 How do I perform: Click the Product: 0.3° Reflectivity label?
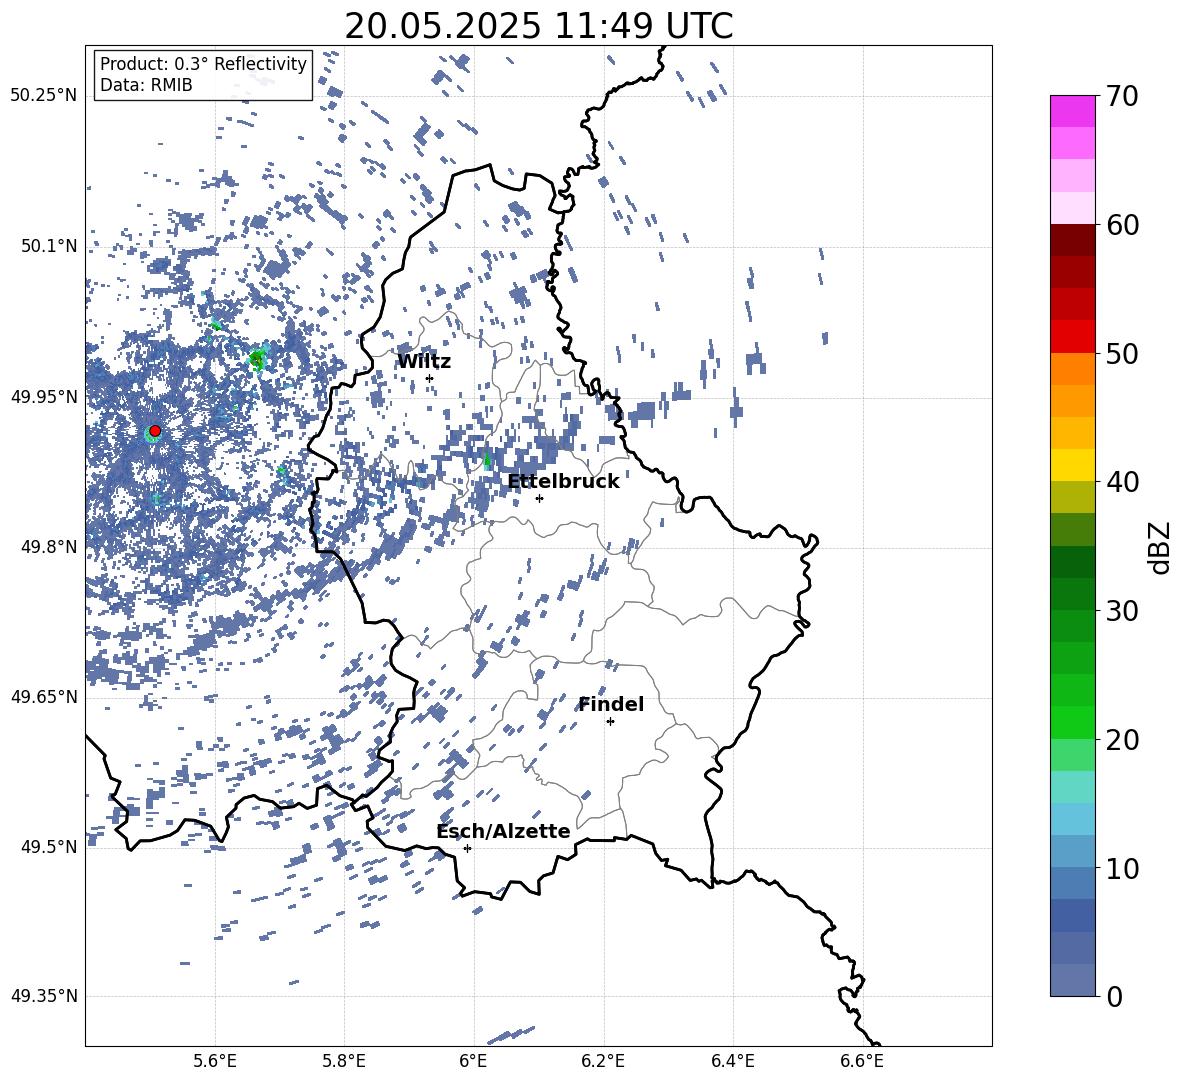point(203,64)
